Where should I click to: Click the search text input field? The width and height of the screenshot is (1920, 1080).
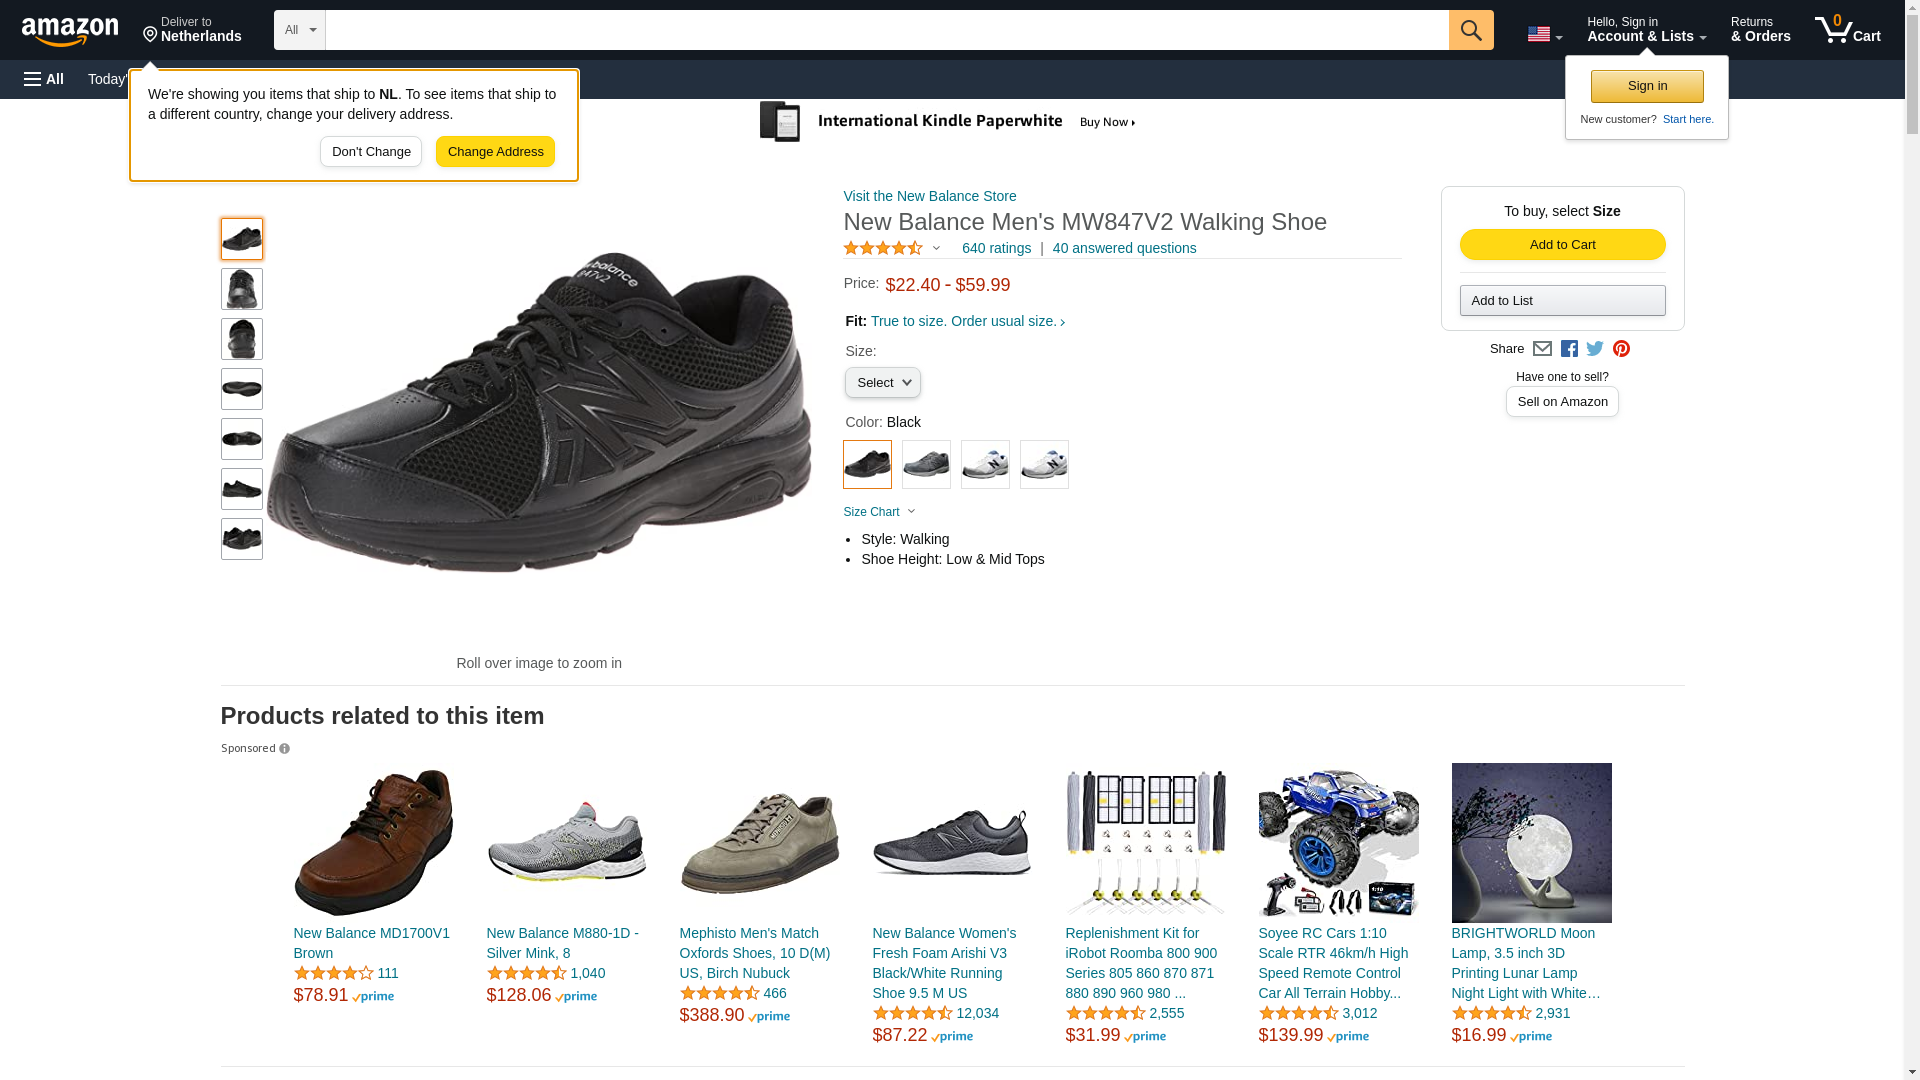pyautogui.click(x=886, y=30)
